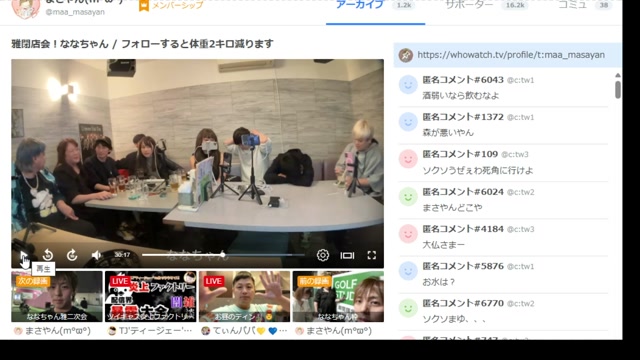Click the comment list scrollbar
Image resolution: width=640 pixels, height=360 pixels.
click(x=618, y=88)
